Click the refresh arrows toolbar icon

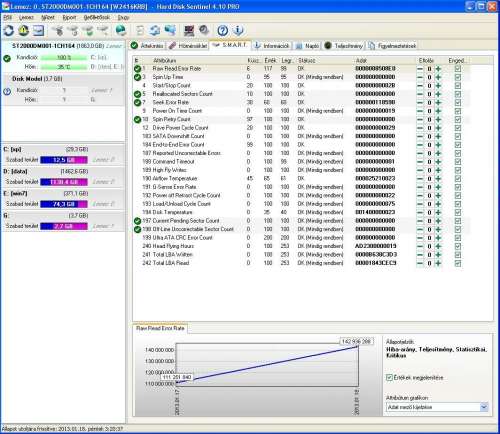tap(9, 31)
